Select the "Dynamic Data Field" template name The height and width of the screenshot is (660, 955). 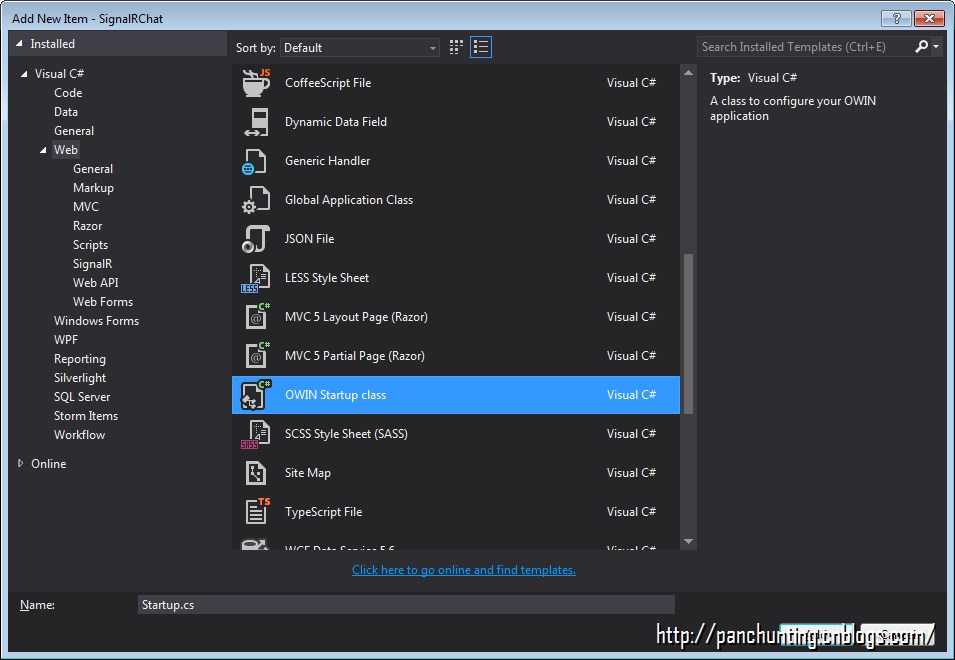[336, 122]
